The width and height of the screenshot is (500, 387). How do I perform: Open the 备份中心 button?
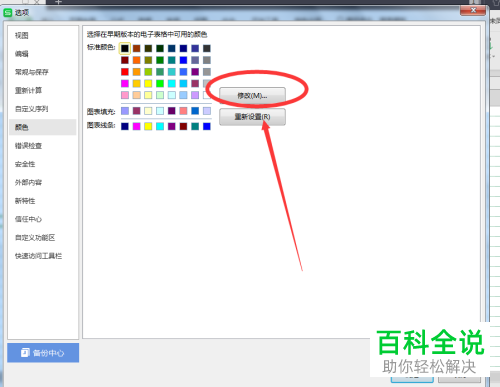[43, 353]
